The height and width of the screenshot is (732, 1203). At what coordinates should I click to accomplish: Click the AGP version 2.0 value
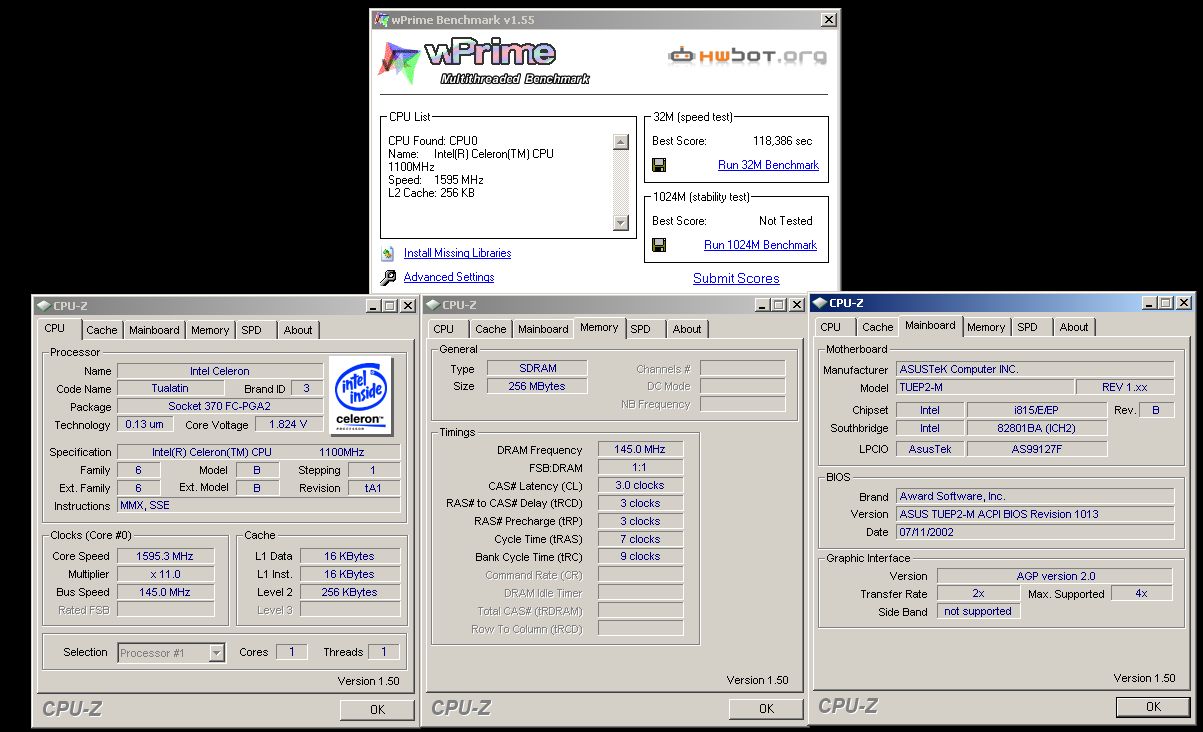(1055, 576)
